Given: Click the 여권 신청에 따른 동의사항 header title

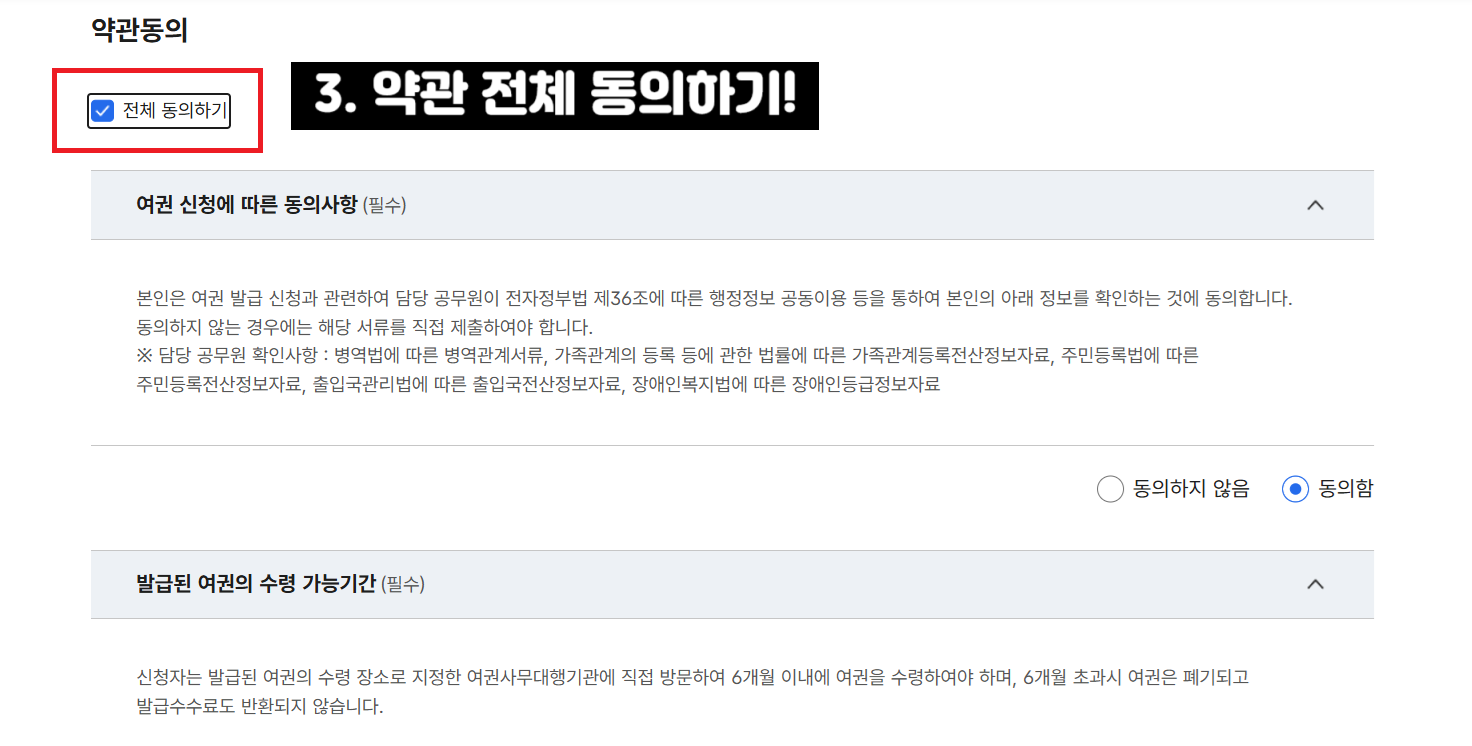Looking at the screenshot, I should (x=247, y=205).
